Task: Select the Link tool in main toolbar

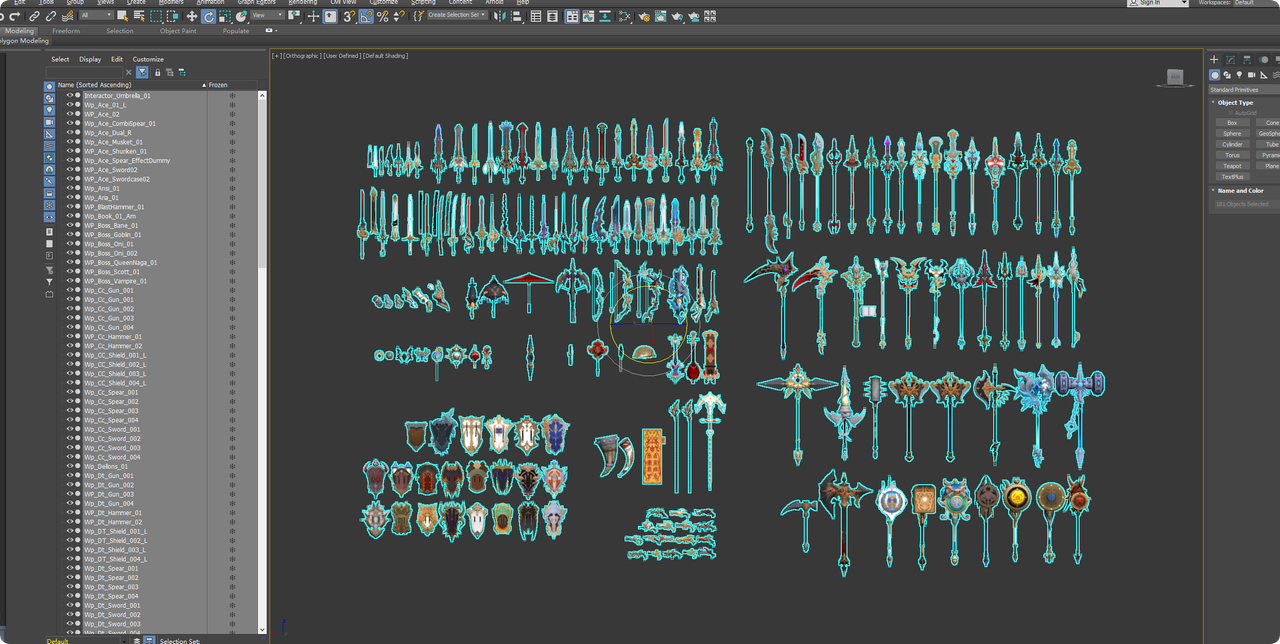Action: pyautogui.click(x=34, y=16)
